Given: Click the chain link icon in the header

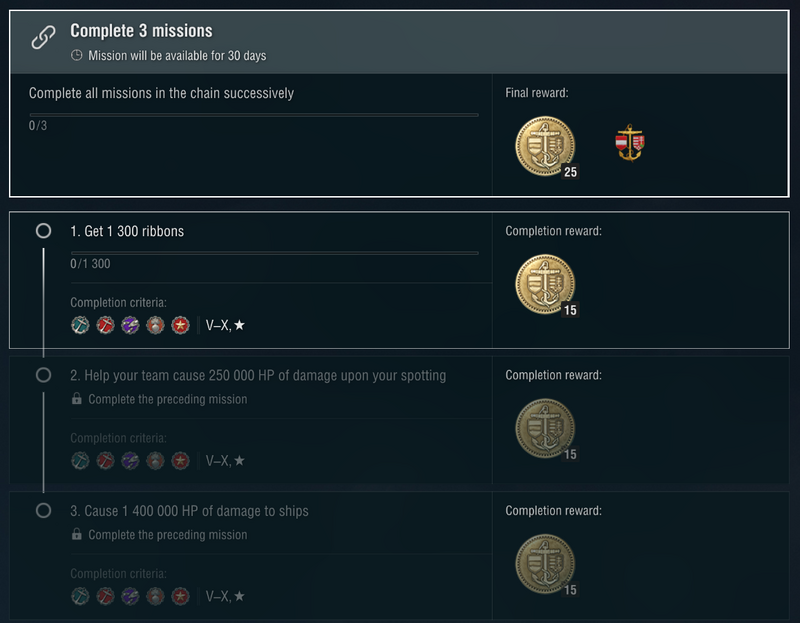Looking at the screenshot, I should click(43, 39).
